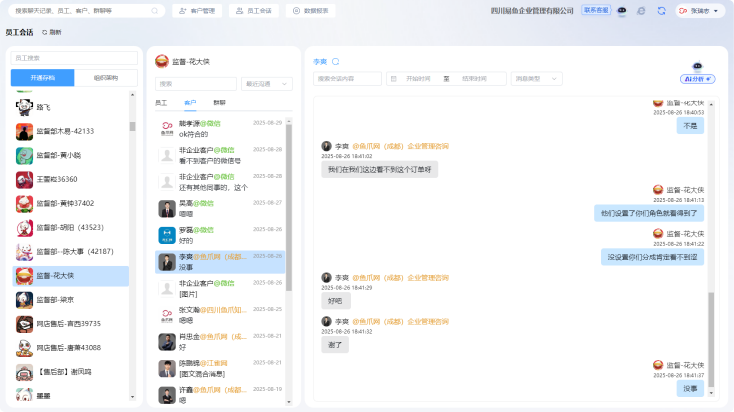Image resolution: width=734 pixels, height=412 pixels.
Task: Click the calendar icon in start time field
Action: click(393, 78)
